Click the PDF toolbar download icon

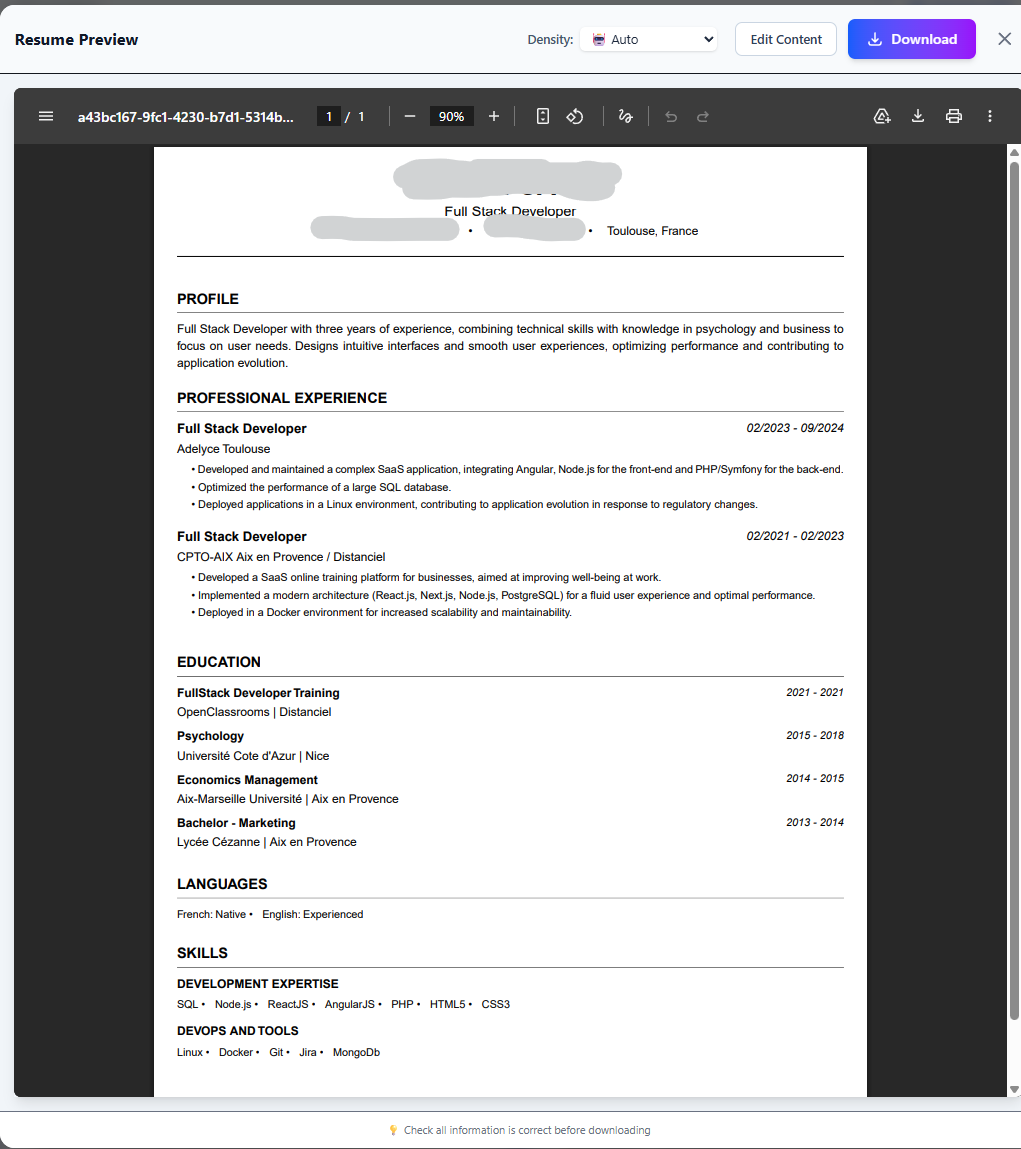click(918, 116)
